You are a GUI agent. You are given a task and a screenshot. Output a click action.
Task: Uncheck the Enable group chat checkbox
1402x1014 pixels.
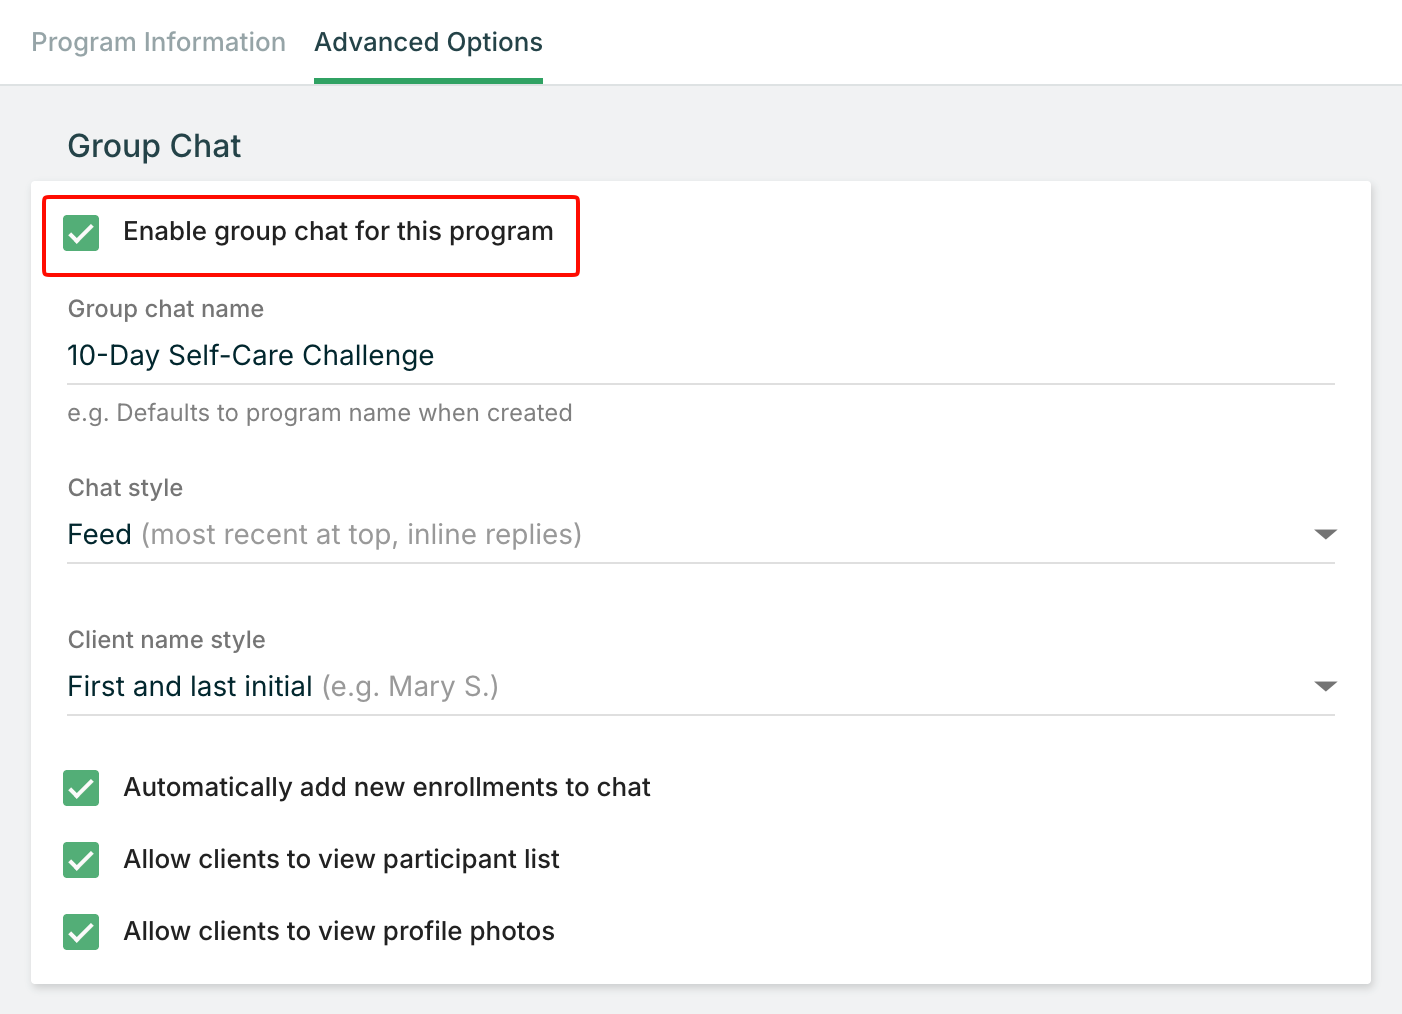(x=81, y=232)
